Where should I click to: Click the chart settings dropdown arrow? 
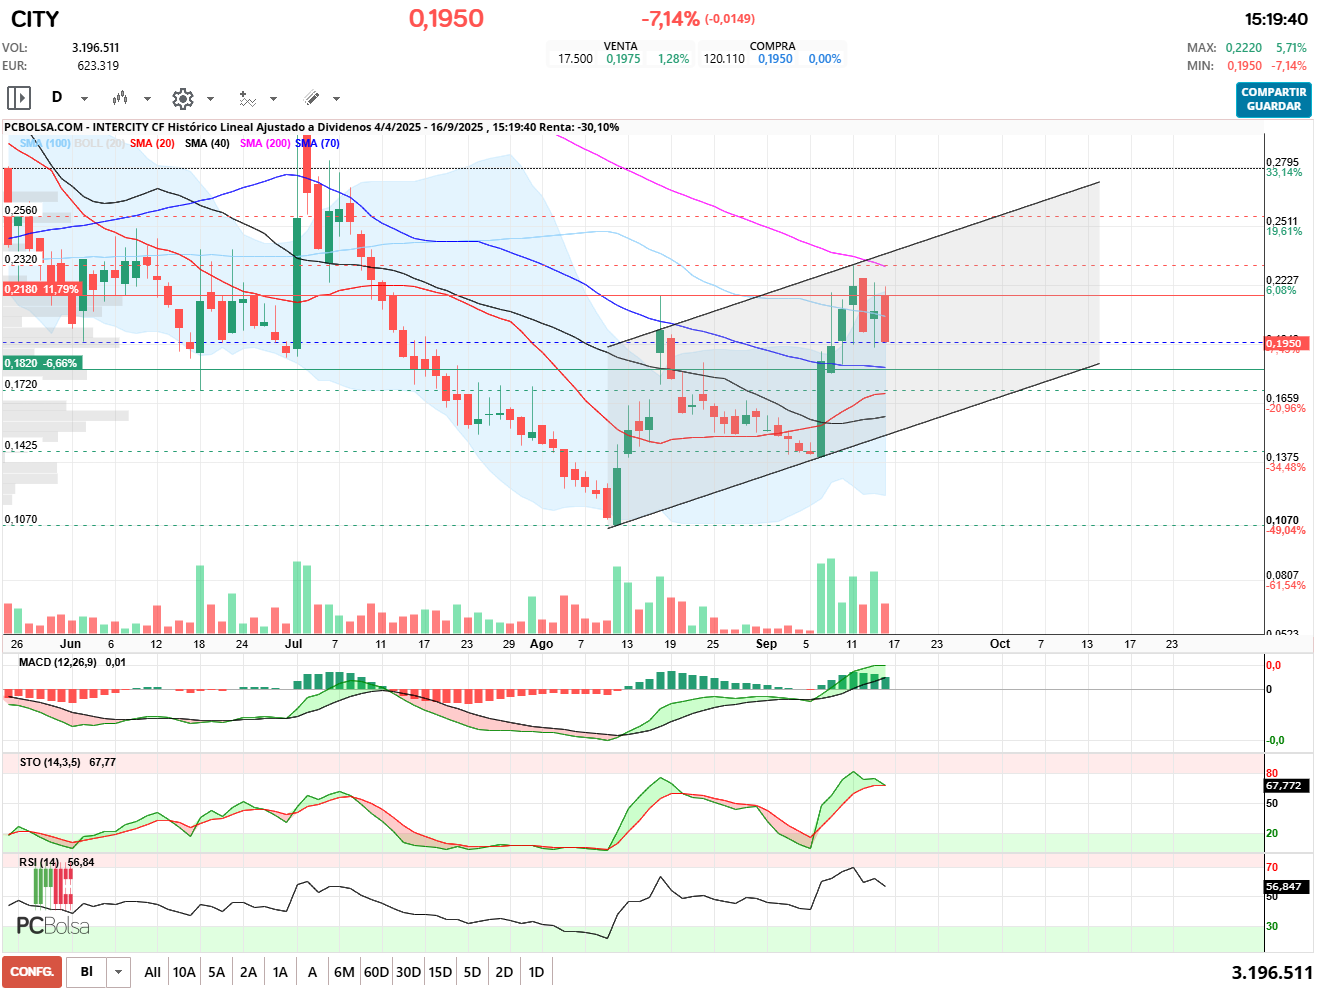coord(210,99)
